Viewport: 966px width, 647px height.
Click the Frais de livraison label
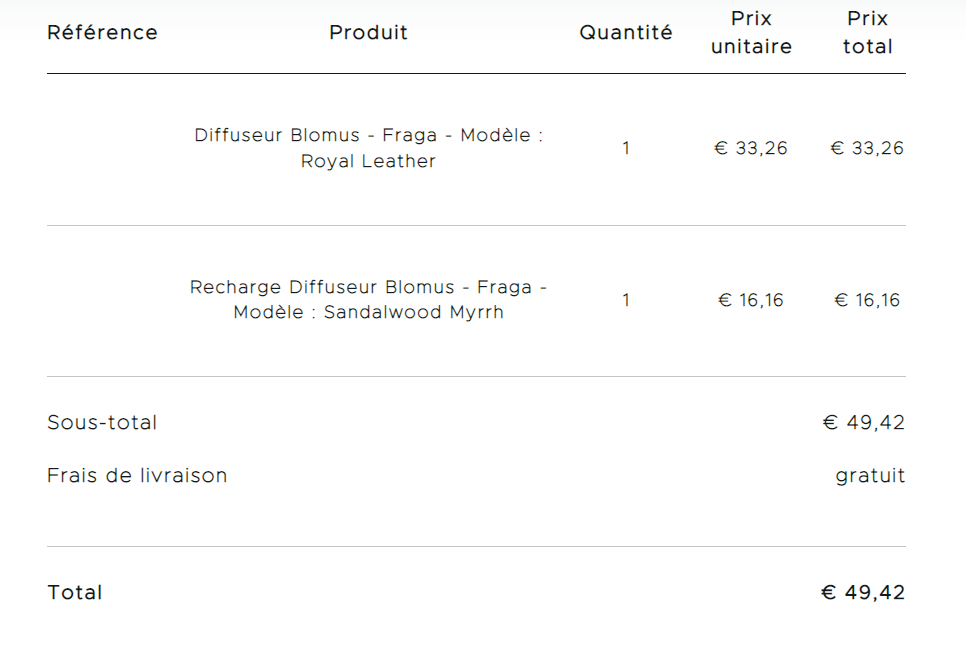[137, 476]
